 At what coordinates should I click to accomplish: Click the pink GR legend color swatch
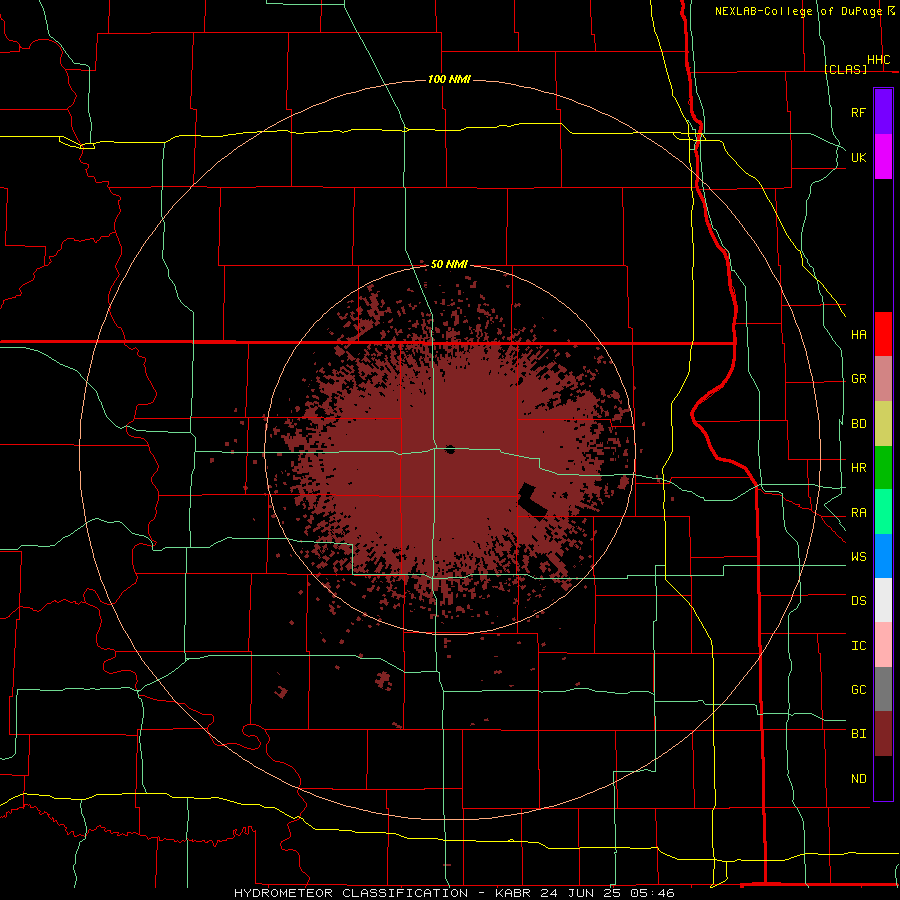(x=883, y=379)
